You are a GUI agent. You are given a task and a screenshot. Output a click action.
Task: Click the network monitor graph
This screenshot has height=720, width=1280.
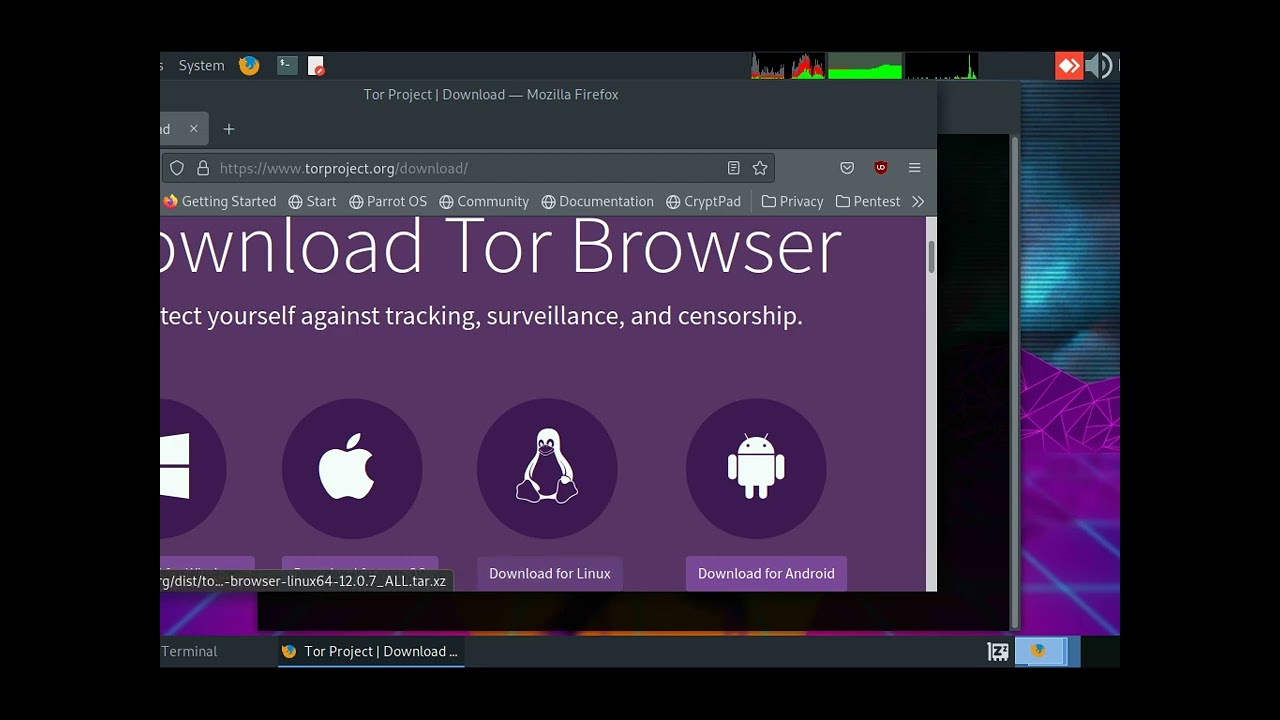(x=941, y=66)
